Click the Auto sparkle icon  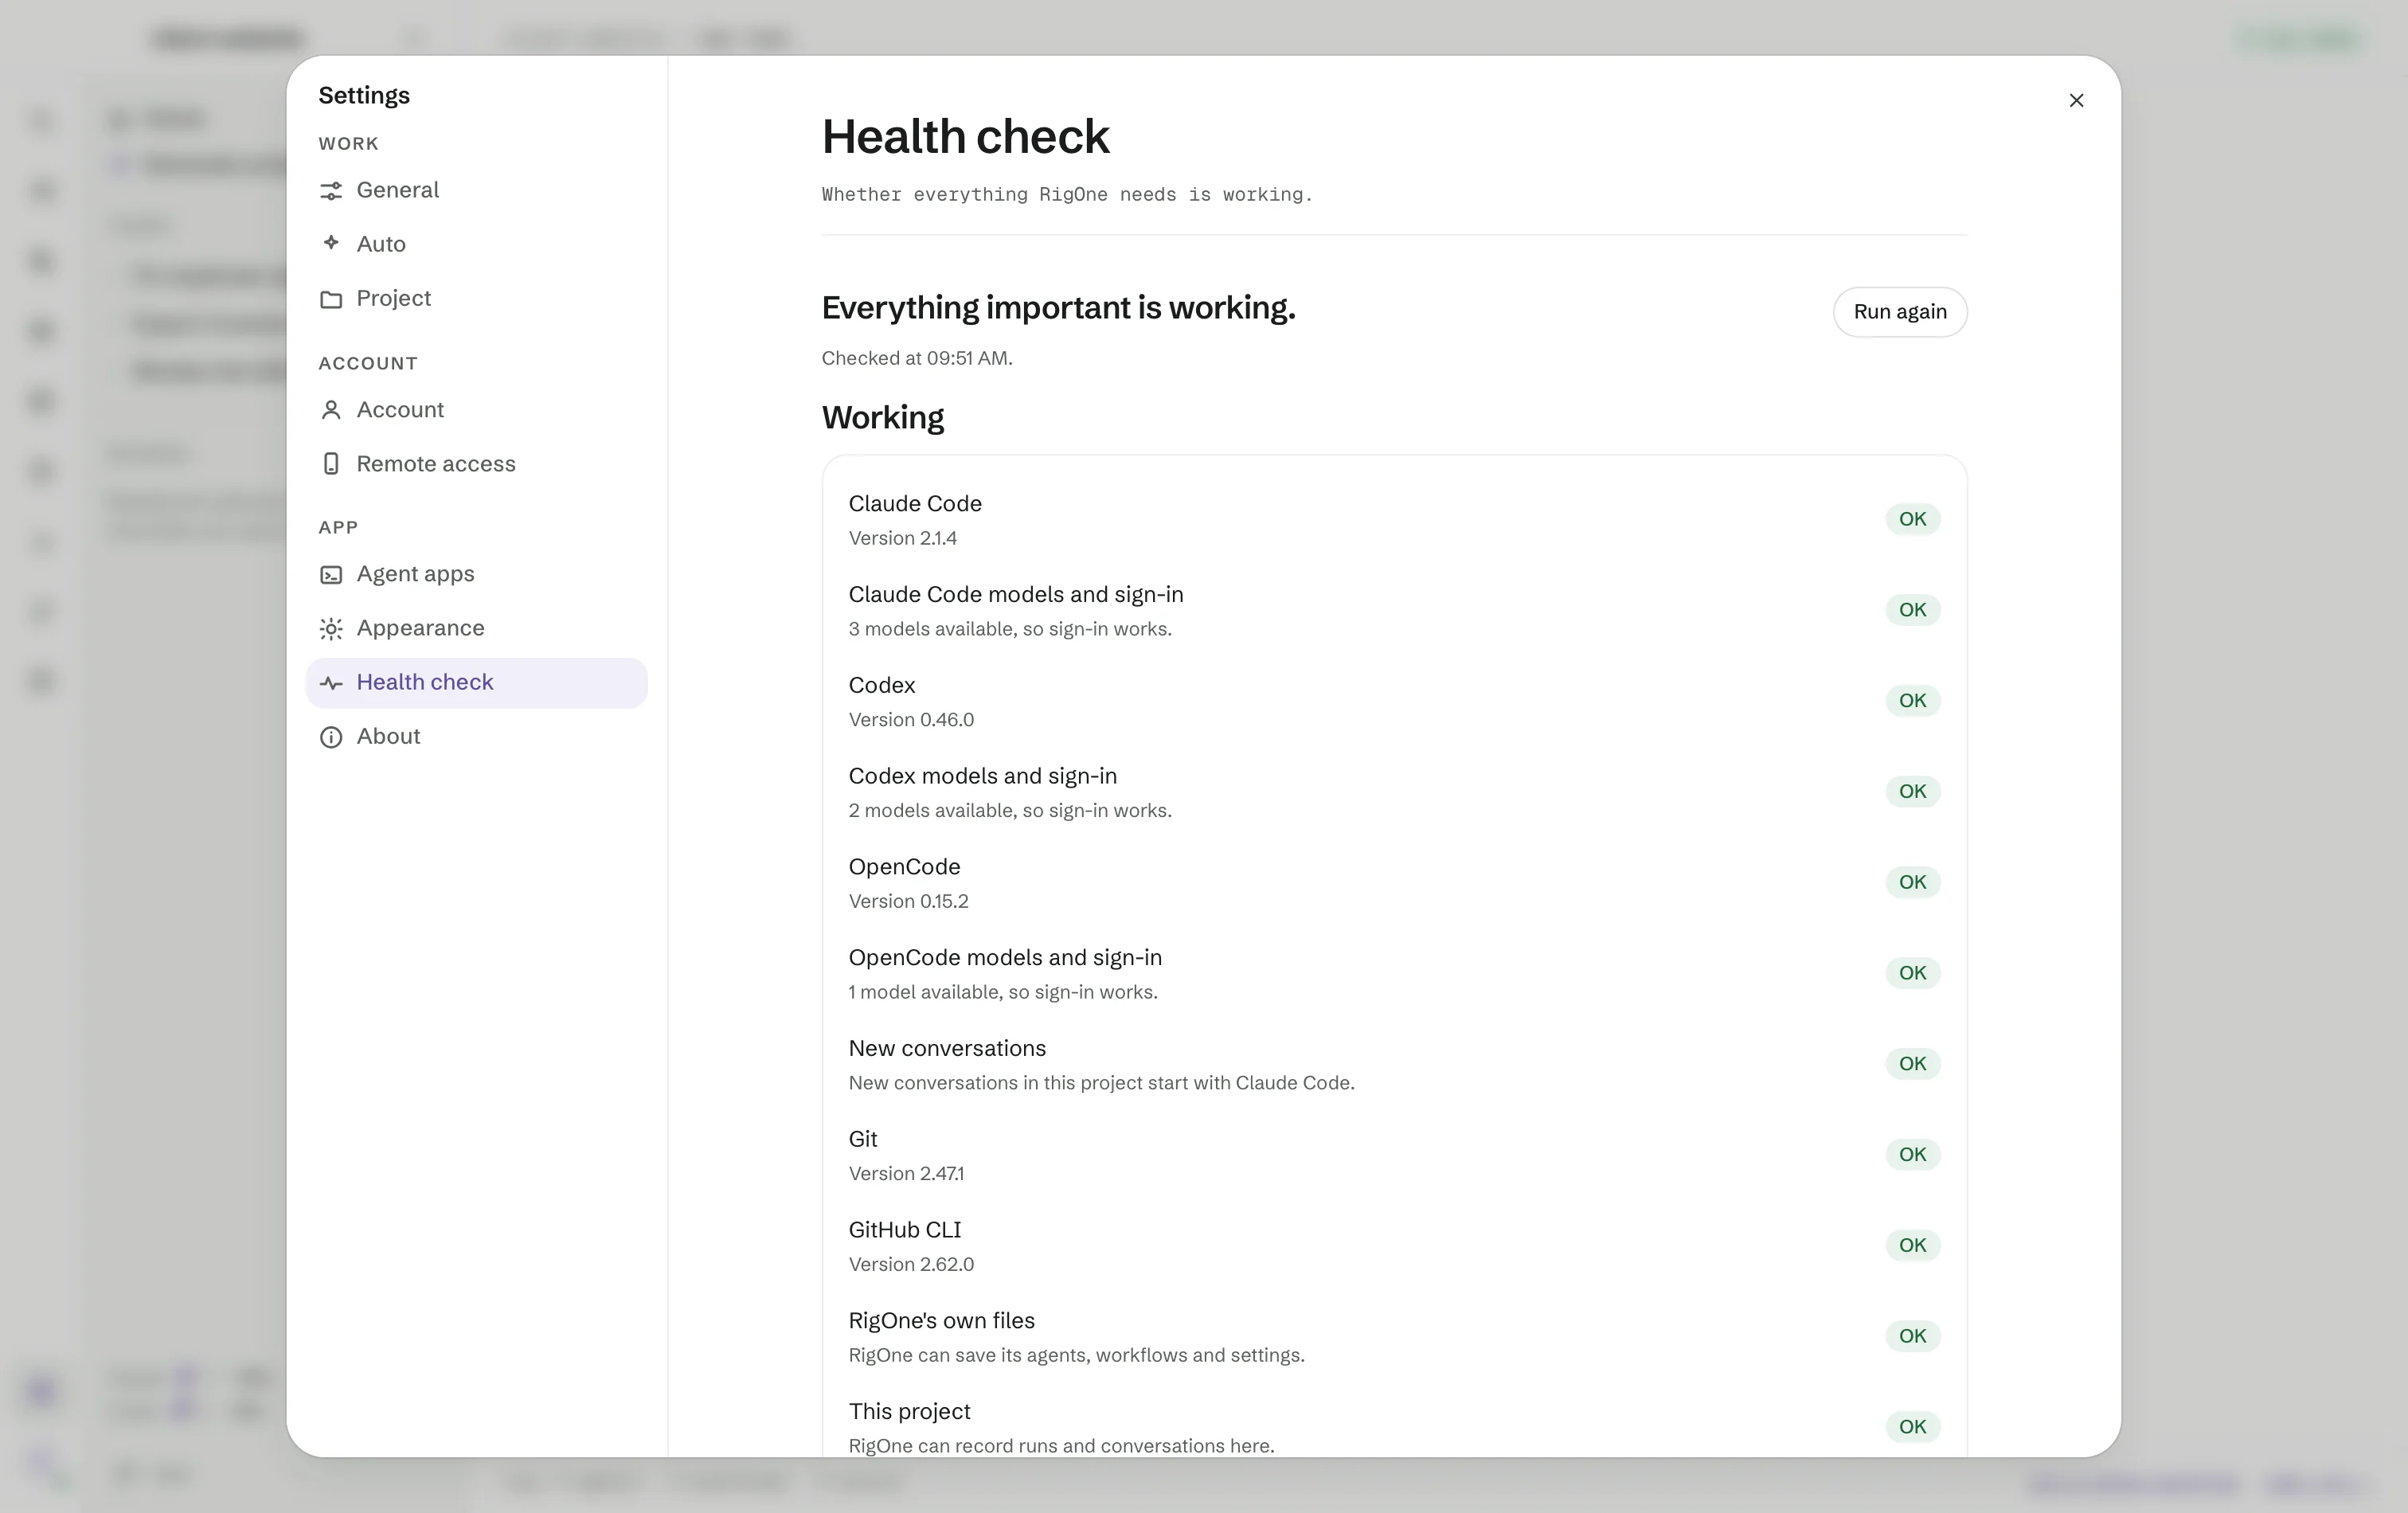click(x=331, y=243)
